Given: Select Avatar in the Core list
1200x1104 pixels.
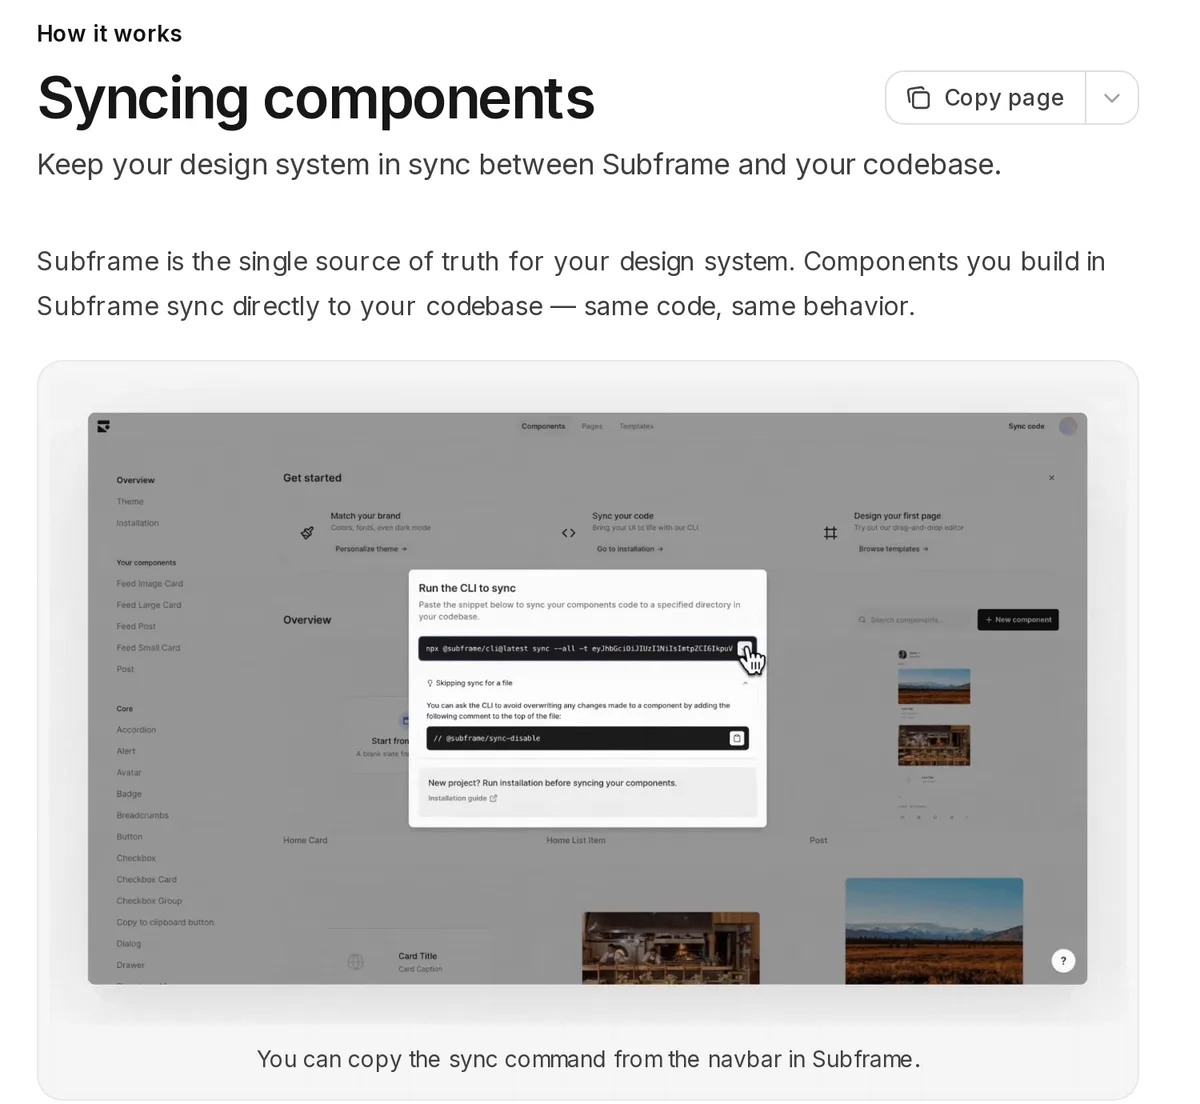Looking at the screenshot, I should point(129,773).
